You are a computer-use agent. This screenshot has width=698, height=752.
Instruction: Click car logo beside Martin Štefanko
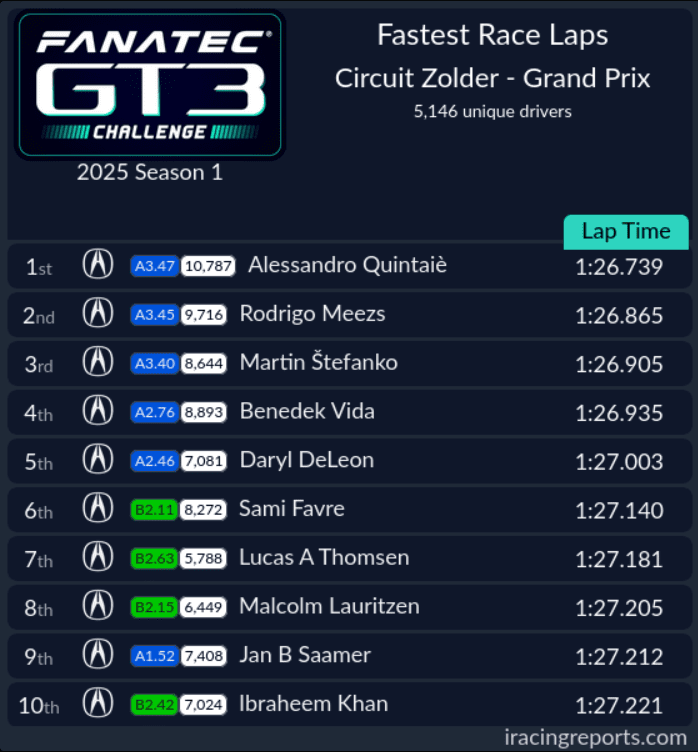click(98, 362)
